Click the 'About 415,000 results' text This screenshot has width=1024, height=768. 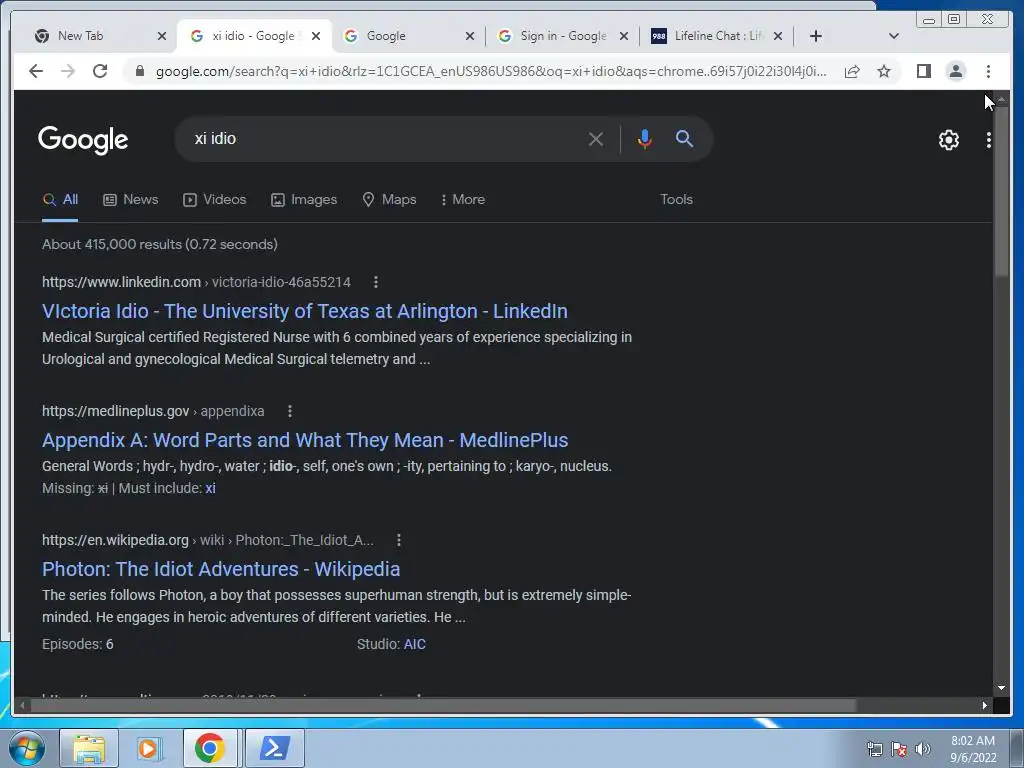pyautogui.click(x=160, y=244)
